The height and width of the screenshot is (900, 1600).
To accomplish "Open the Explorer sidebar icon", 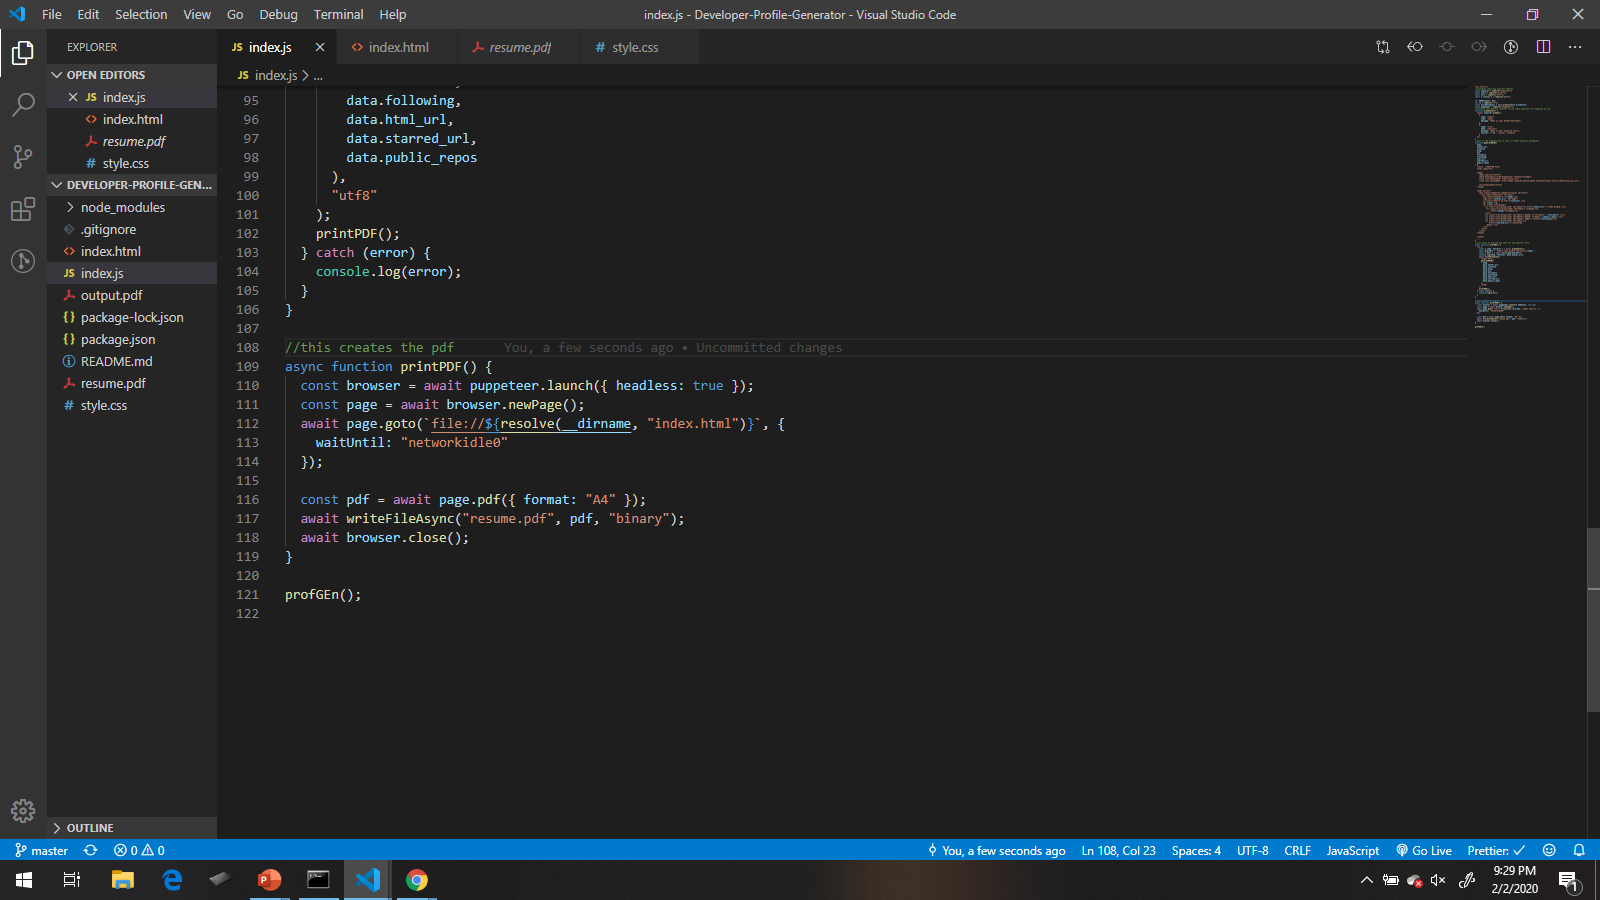I will (22, 53).
